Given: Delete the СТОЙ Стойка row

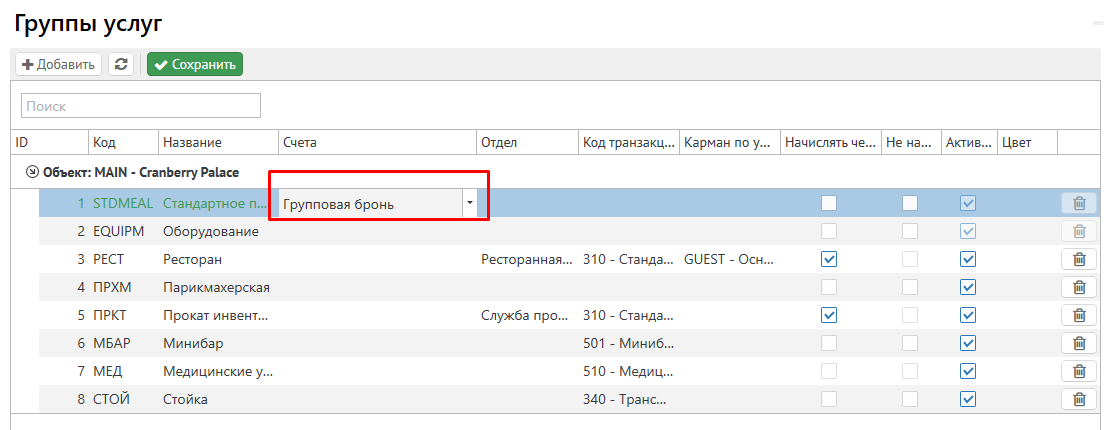Looking at the screenshot, I should (1079, 399).
